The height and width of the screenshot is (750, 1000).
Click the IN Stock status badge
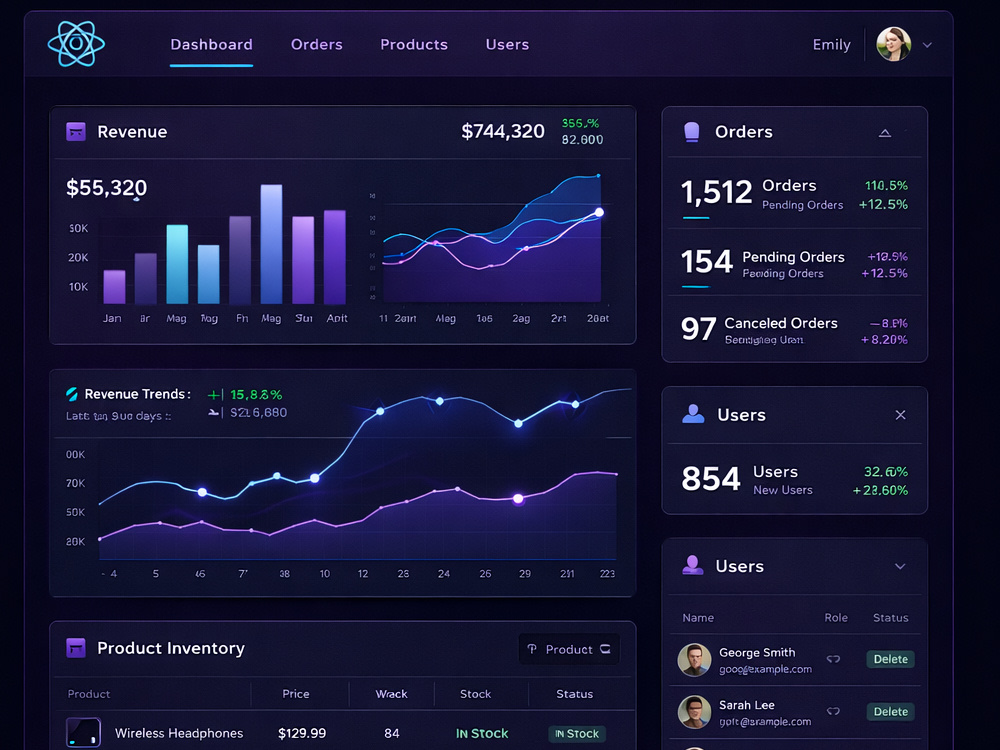pyautogui.click(x=577, y=734)
